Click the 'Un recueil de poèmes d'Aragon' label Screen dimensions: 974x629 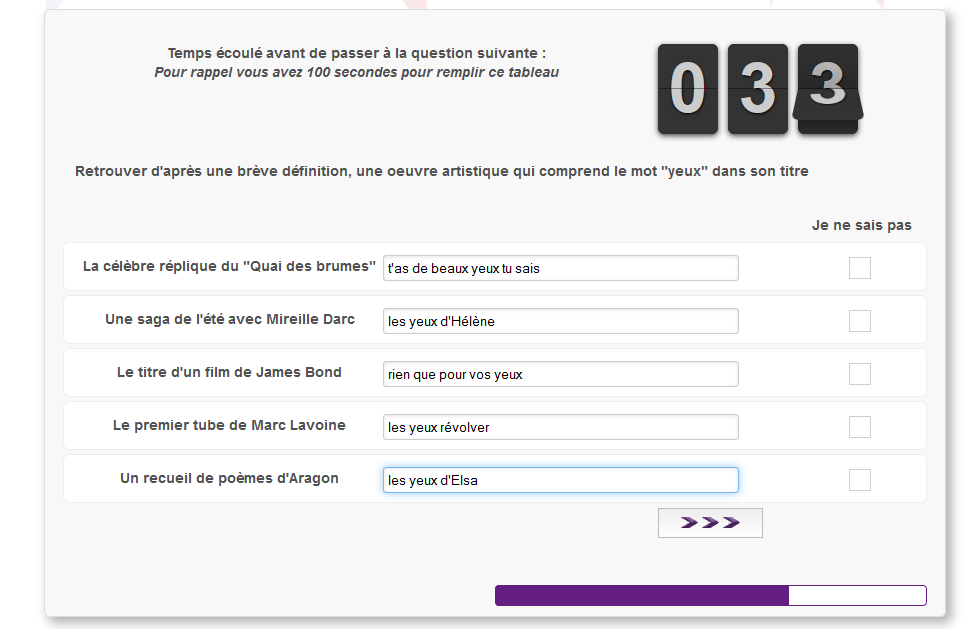(229, 478)
